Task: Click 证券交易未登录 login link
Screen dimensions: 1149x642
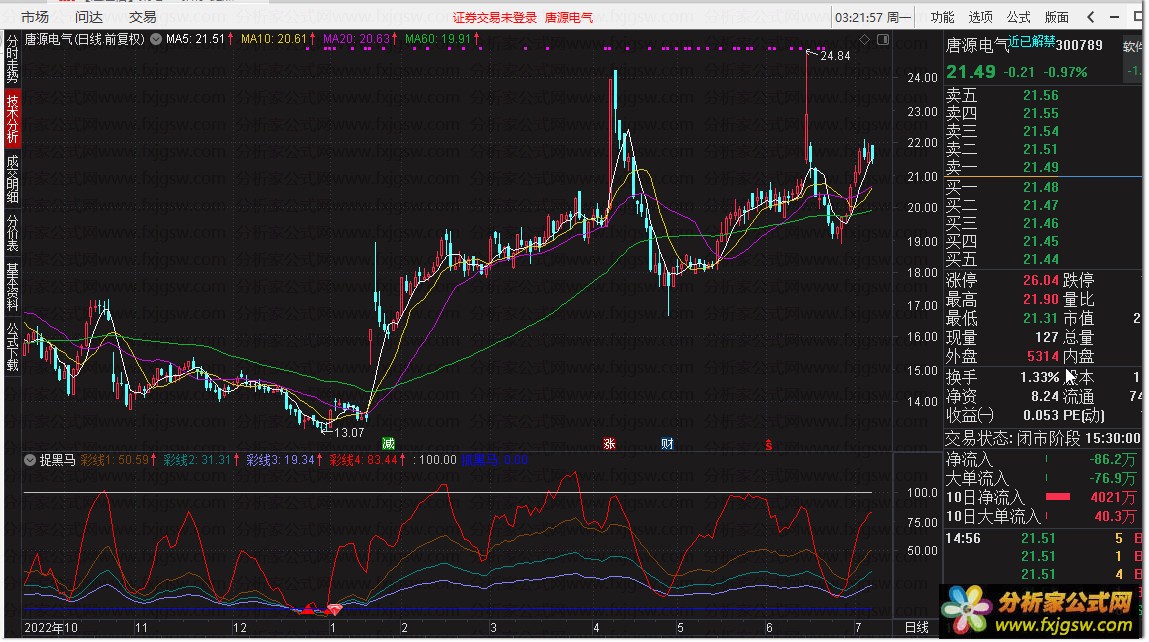Action: tap(495, 18)
